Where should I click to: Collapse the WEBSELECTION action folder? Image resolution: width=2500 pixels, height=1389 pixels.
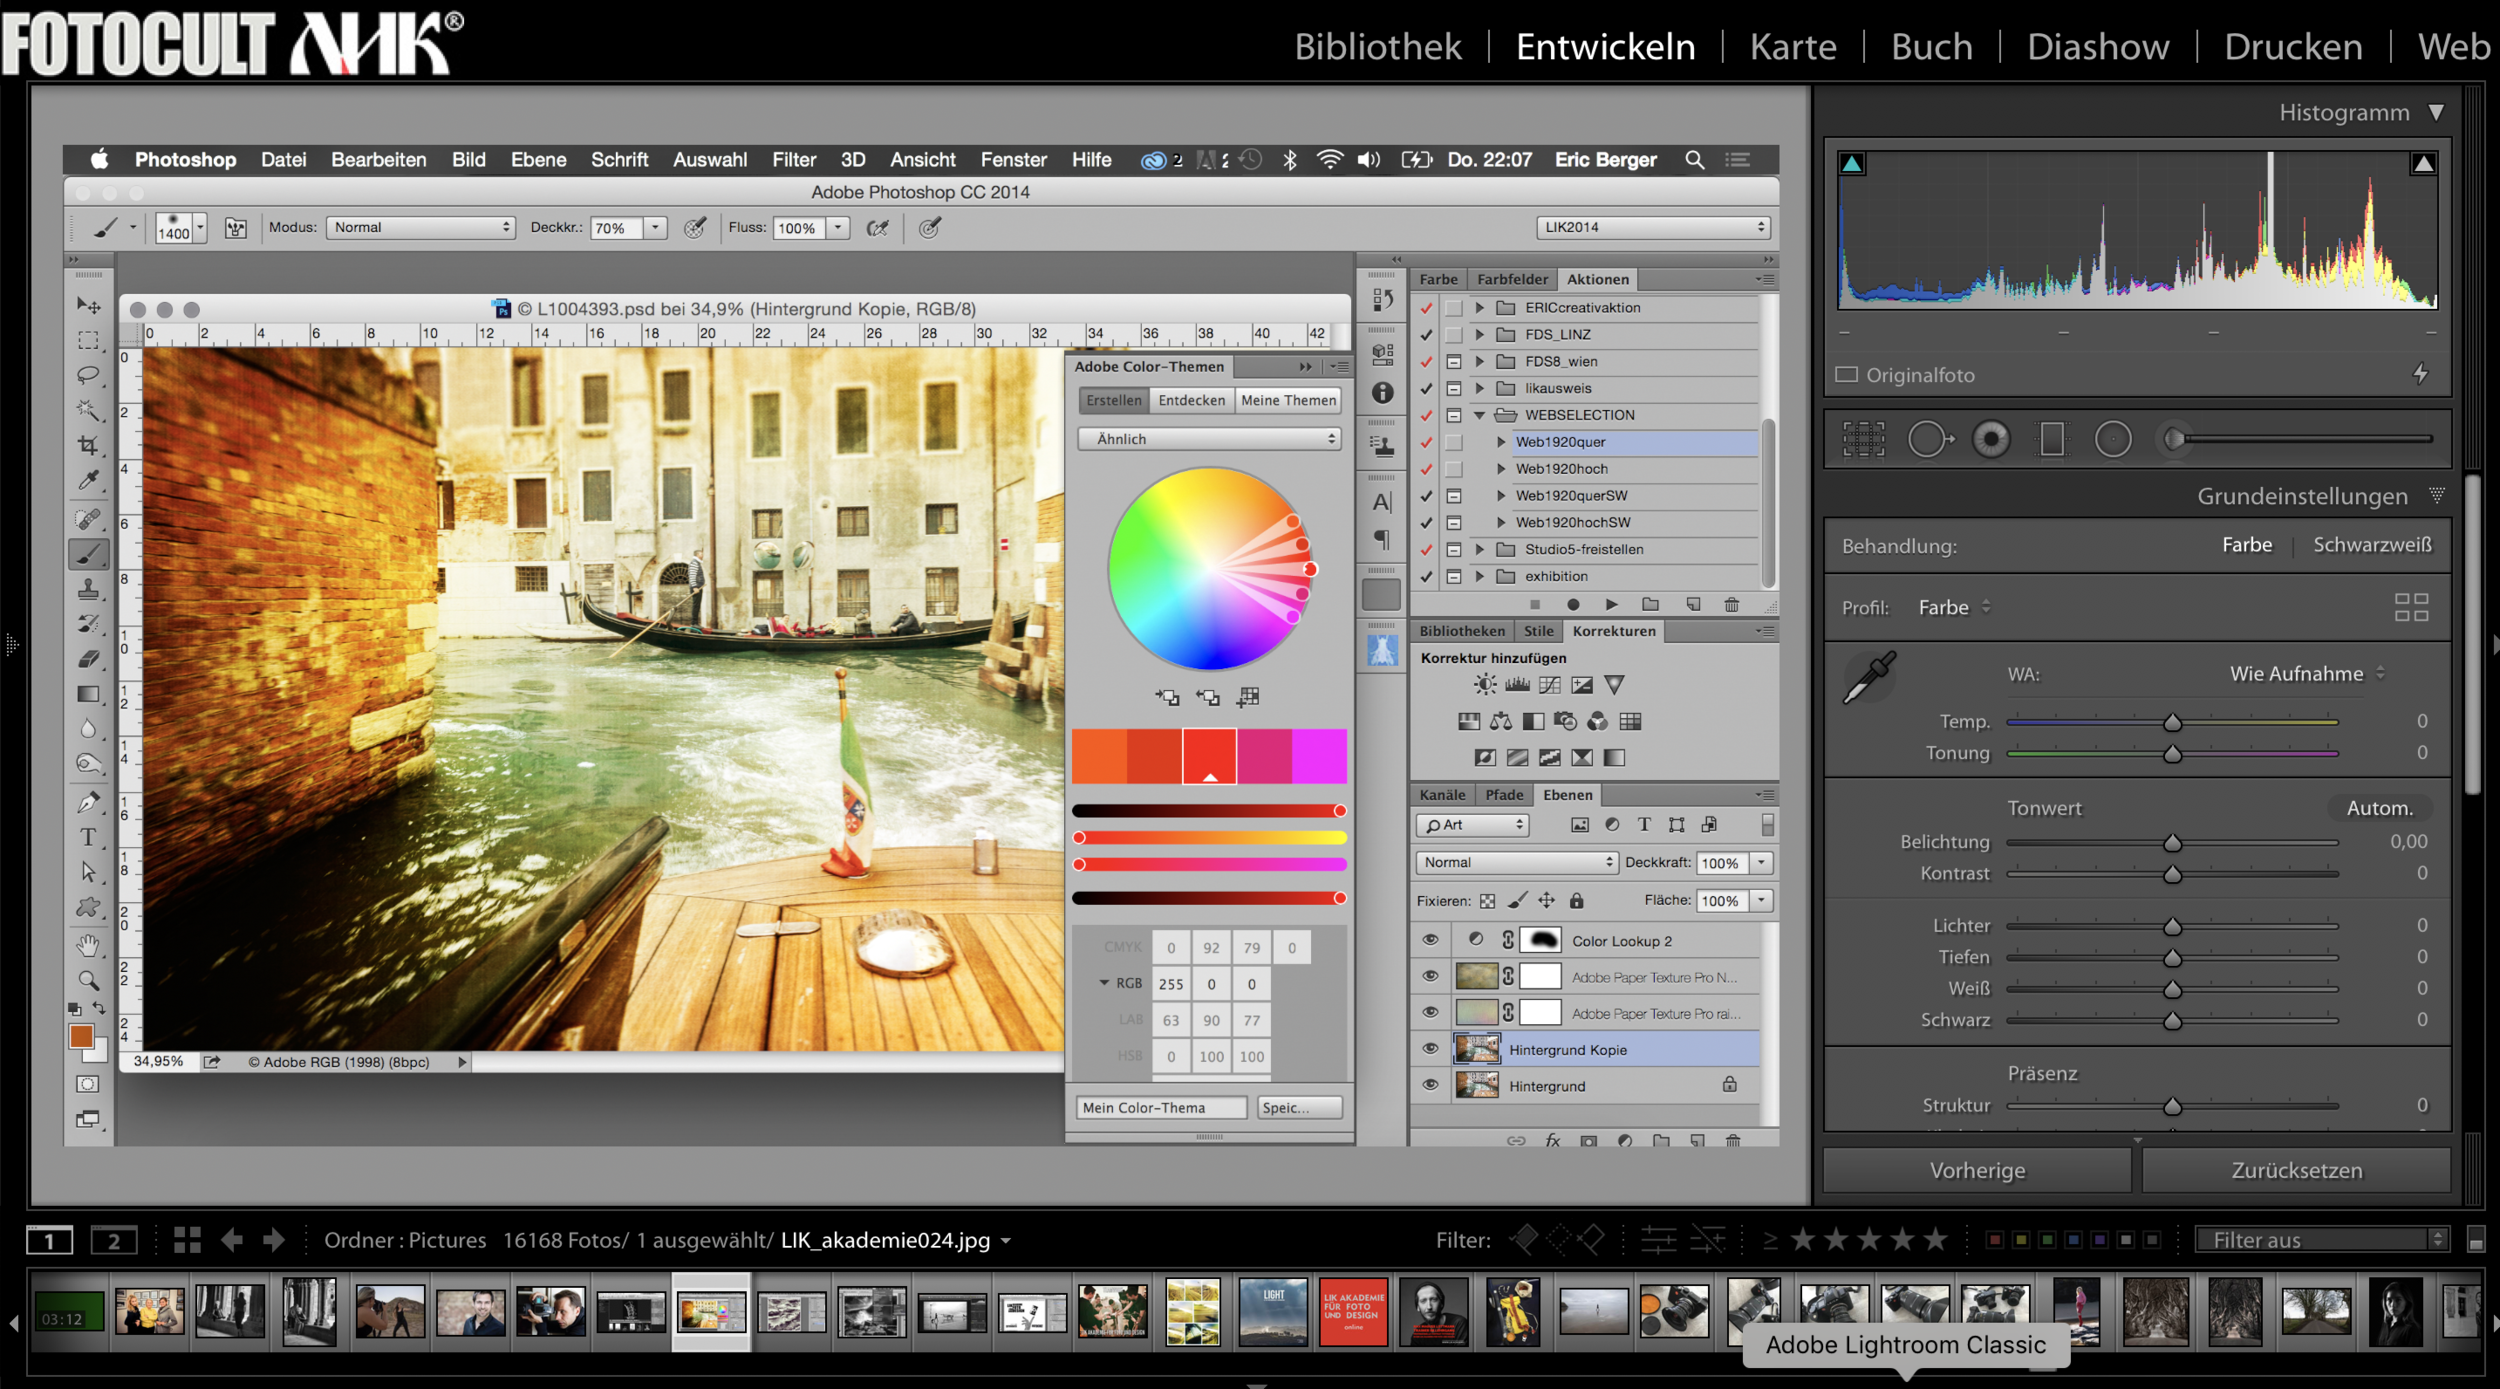tap(1479, 415)
